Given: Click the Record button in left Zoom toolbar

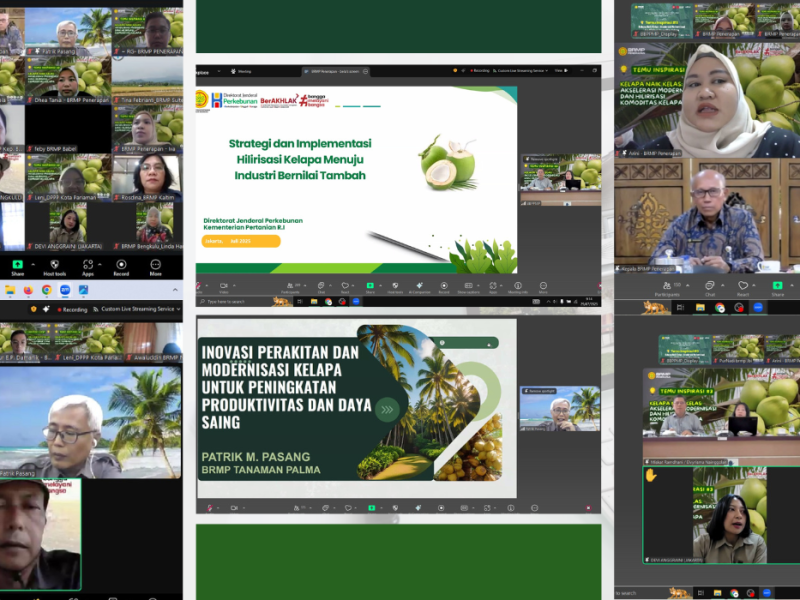Looking at the screenshot, I should [121, 265].
